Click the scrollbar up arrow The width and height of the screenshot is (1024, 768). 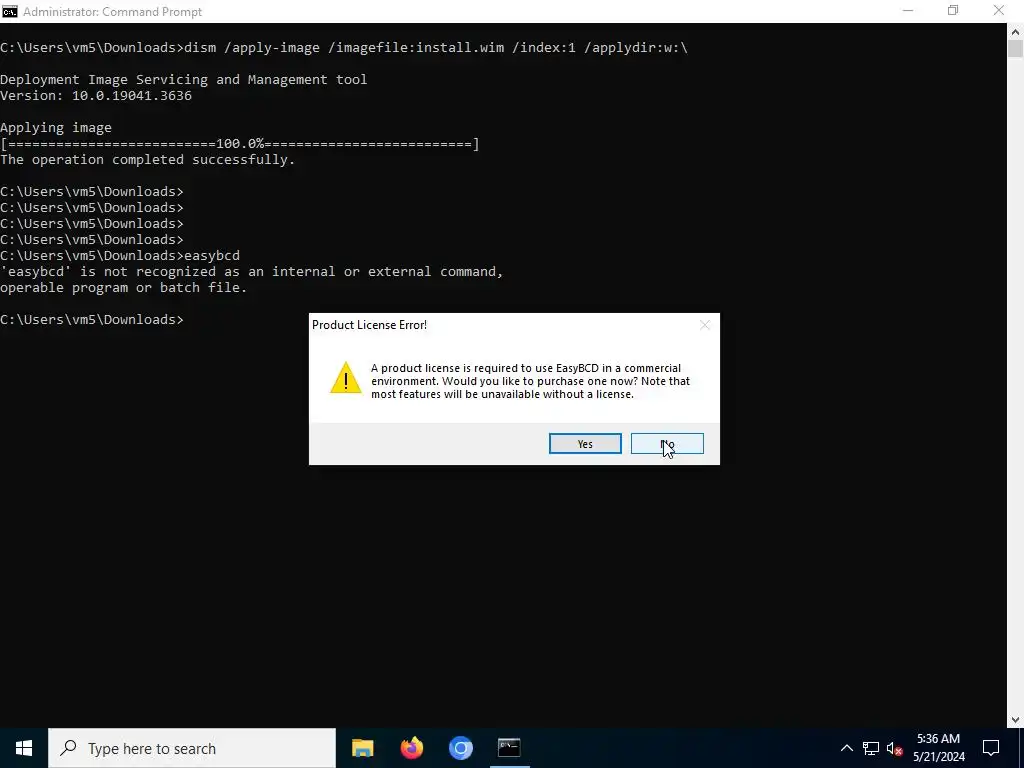[x=1015, y=31]
